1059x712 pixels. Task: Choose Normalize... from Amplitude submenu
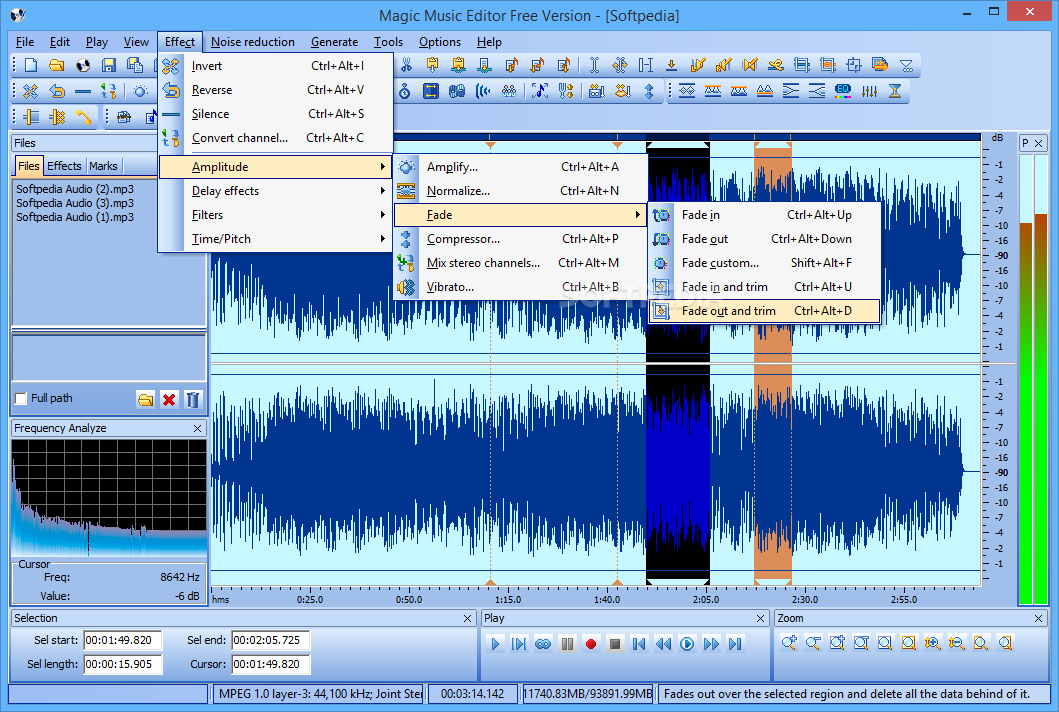(x=520, y=191)
